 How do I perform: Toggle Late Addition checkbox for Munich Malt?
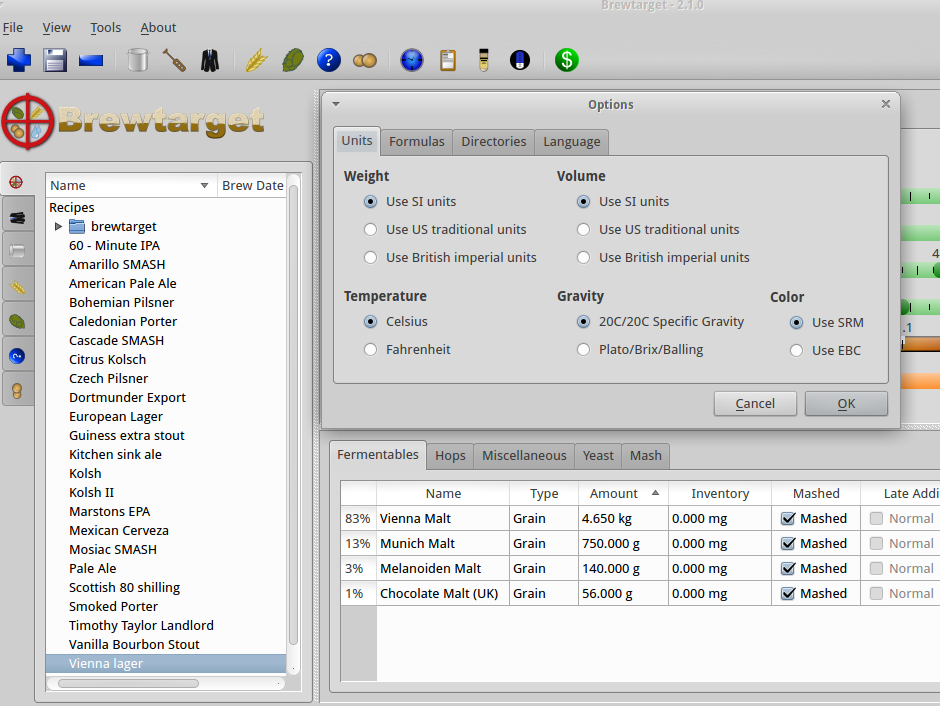pyautogui.click(x=876, y=544)
